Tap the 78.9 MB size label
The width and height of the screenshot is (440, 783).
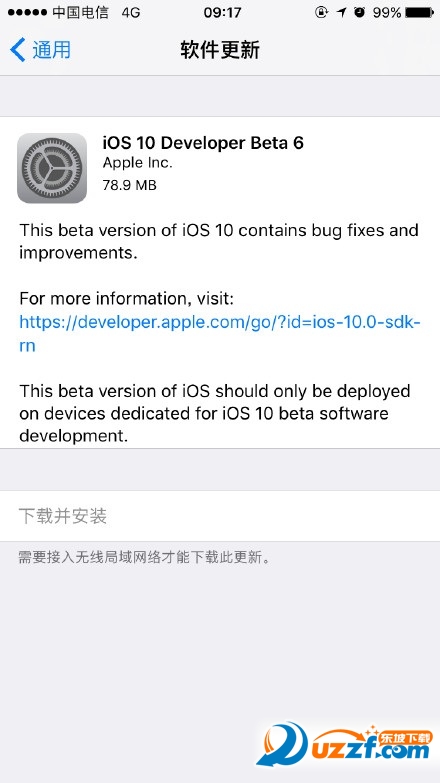[x=130, y=185]
